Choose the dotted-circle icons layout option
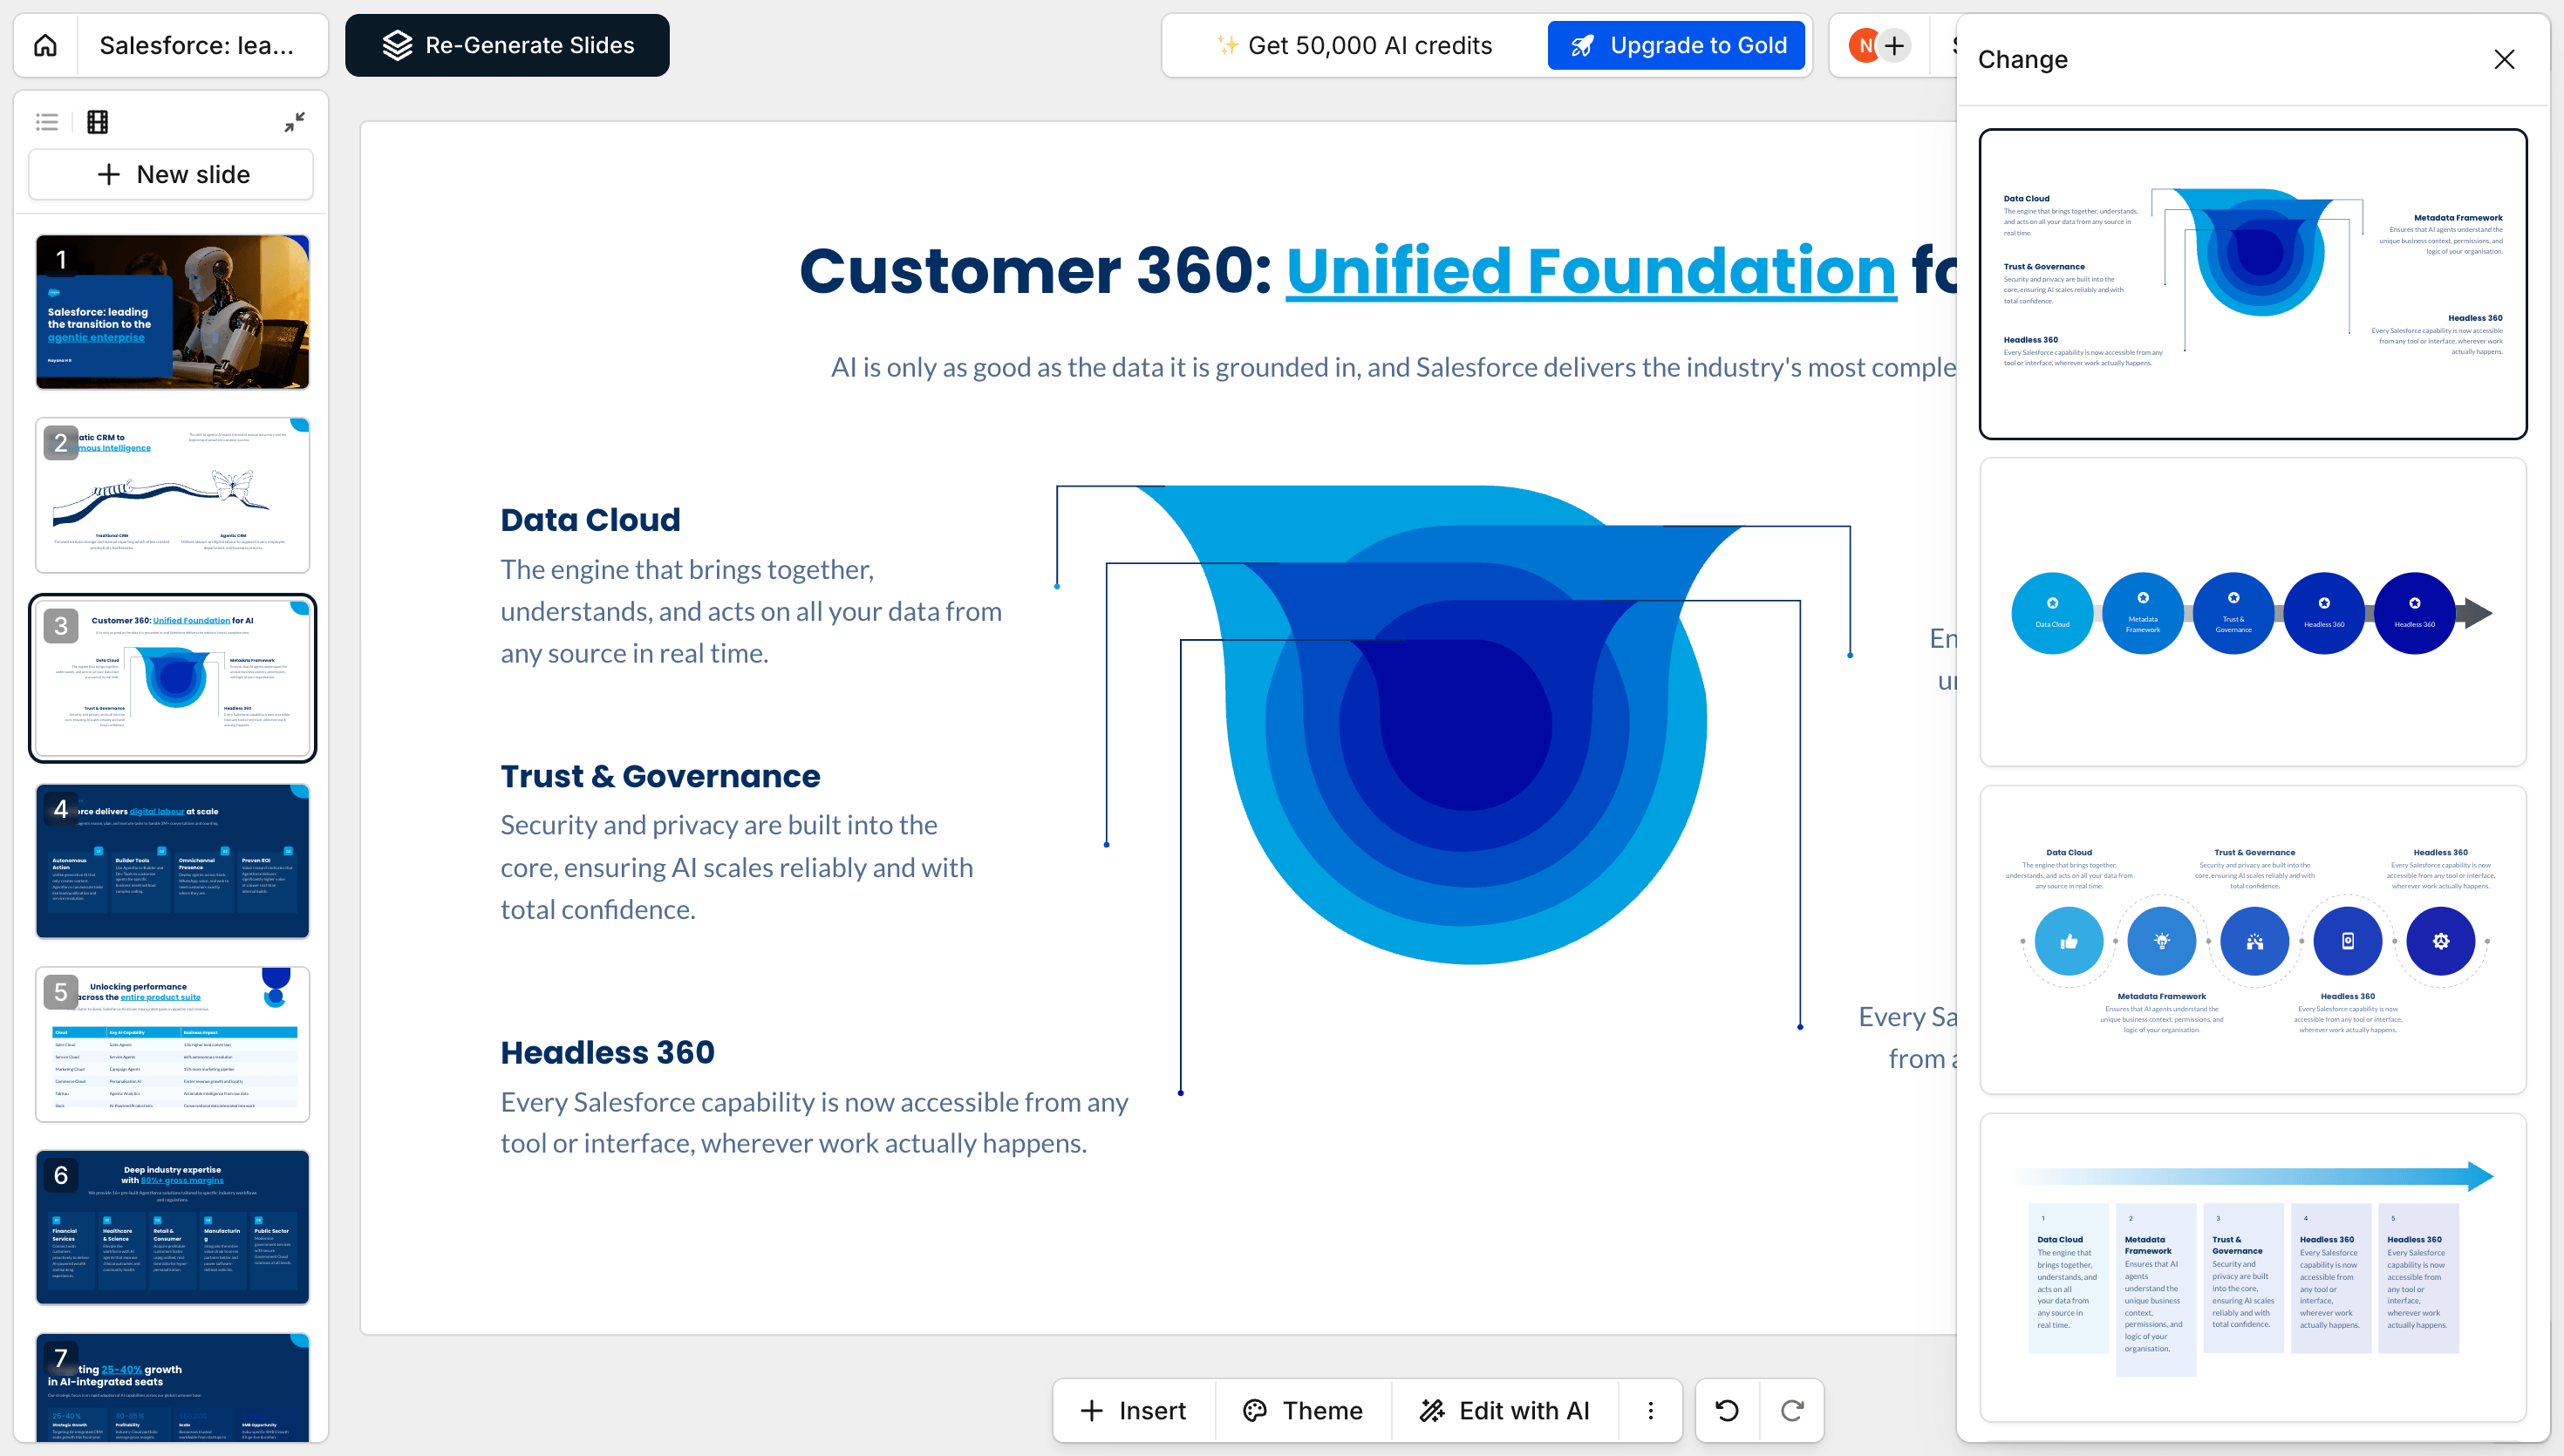Viewport: 2564px width, 1456px height. click(2253, 940)
